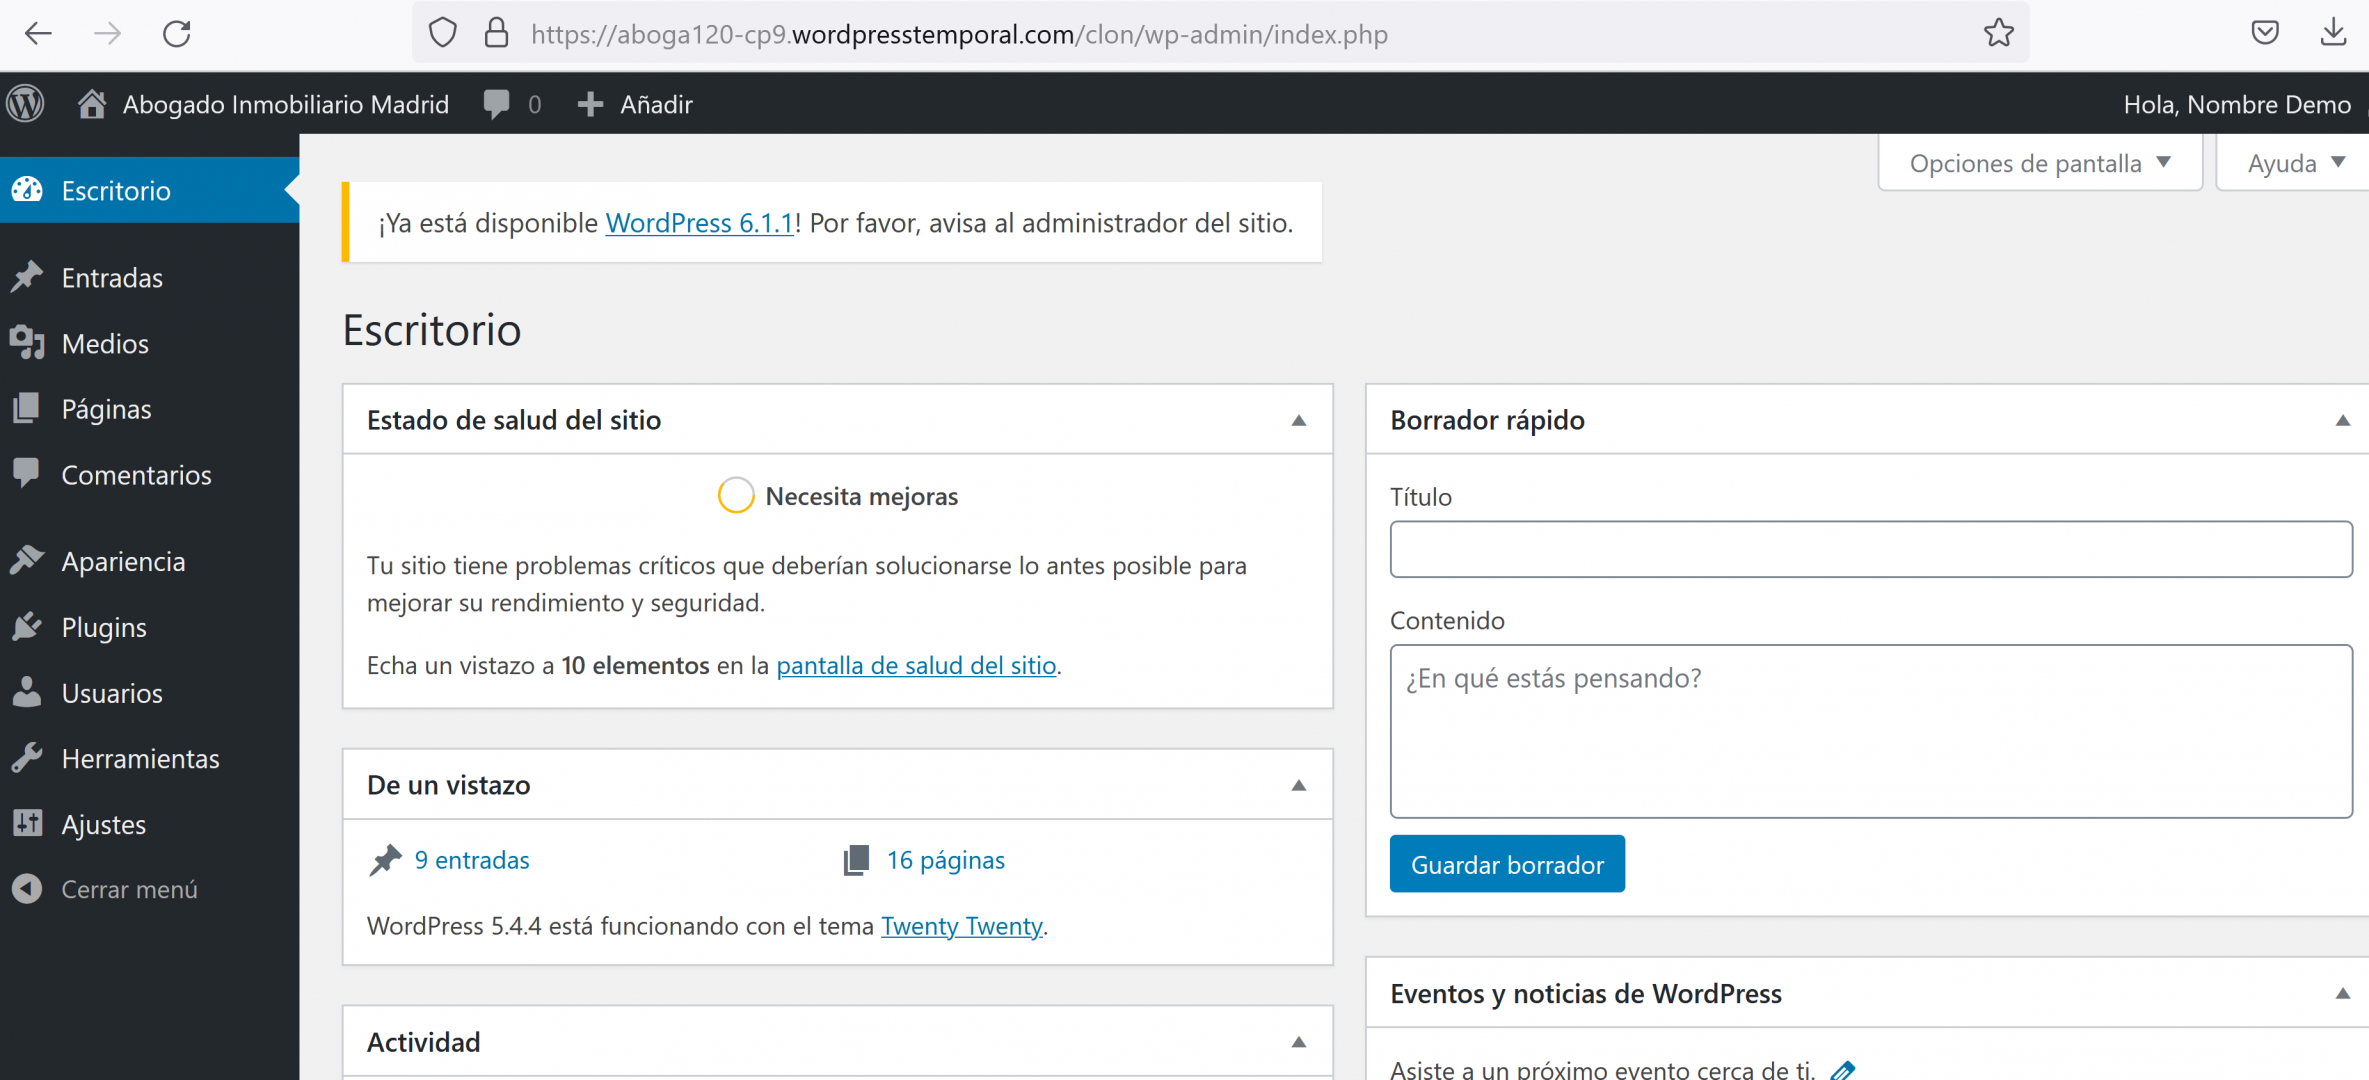Click the Guardar borrador button
Screen dimensions: 2369x1080
pos(1507,864)
